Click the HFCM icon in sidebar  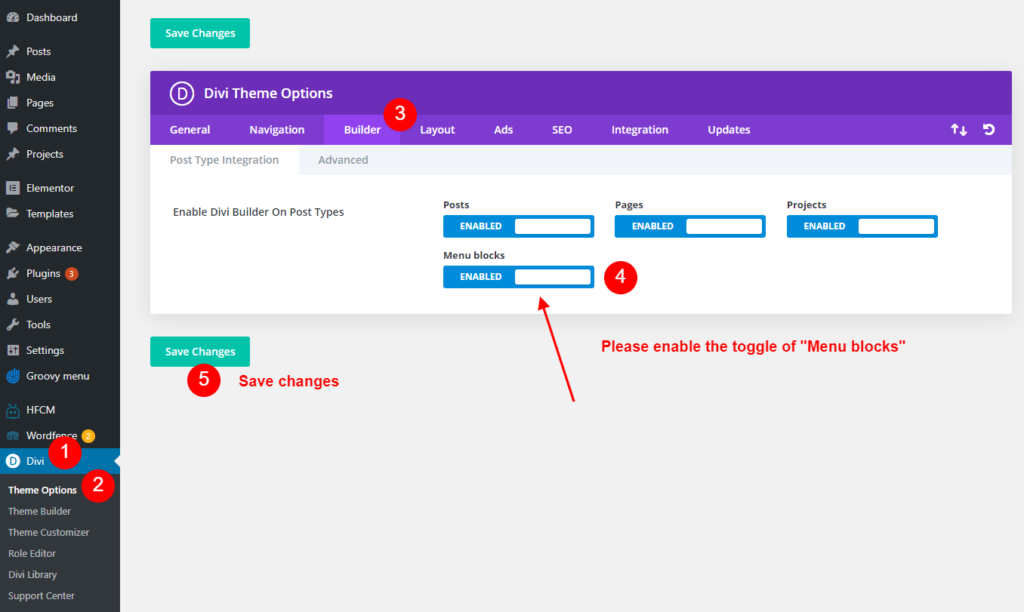12,410
